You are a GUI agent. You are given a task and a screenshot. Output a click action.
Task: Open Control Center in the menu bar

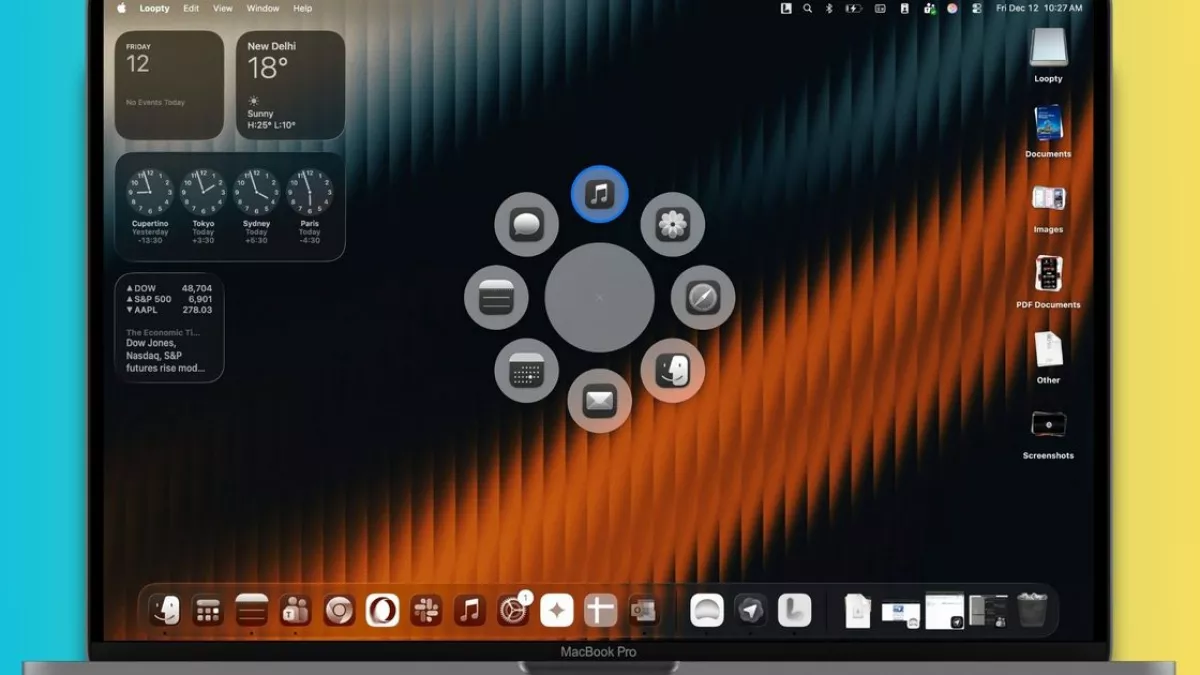pos(977,8)
